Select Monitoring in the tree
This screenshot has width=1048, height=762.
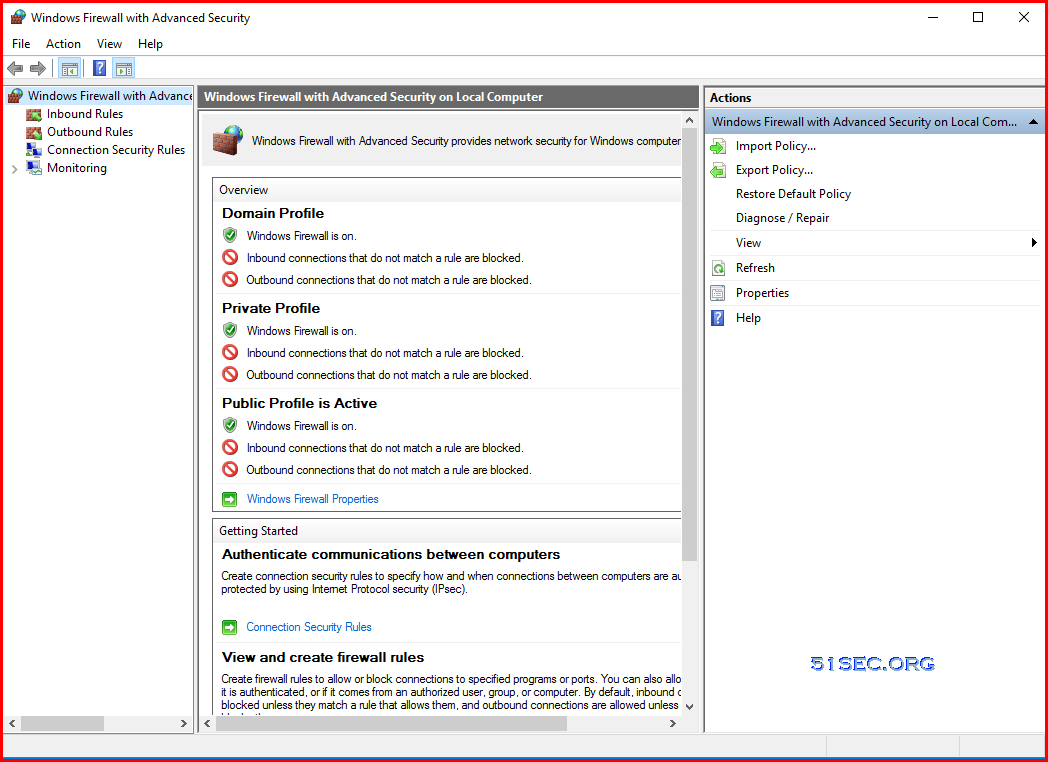pos(77,168)
